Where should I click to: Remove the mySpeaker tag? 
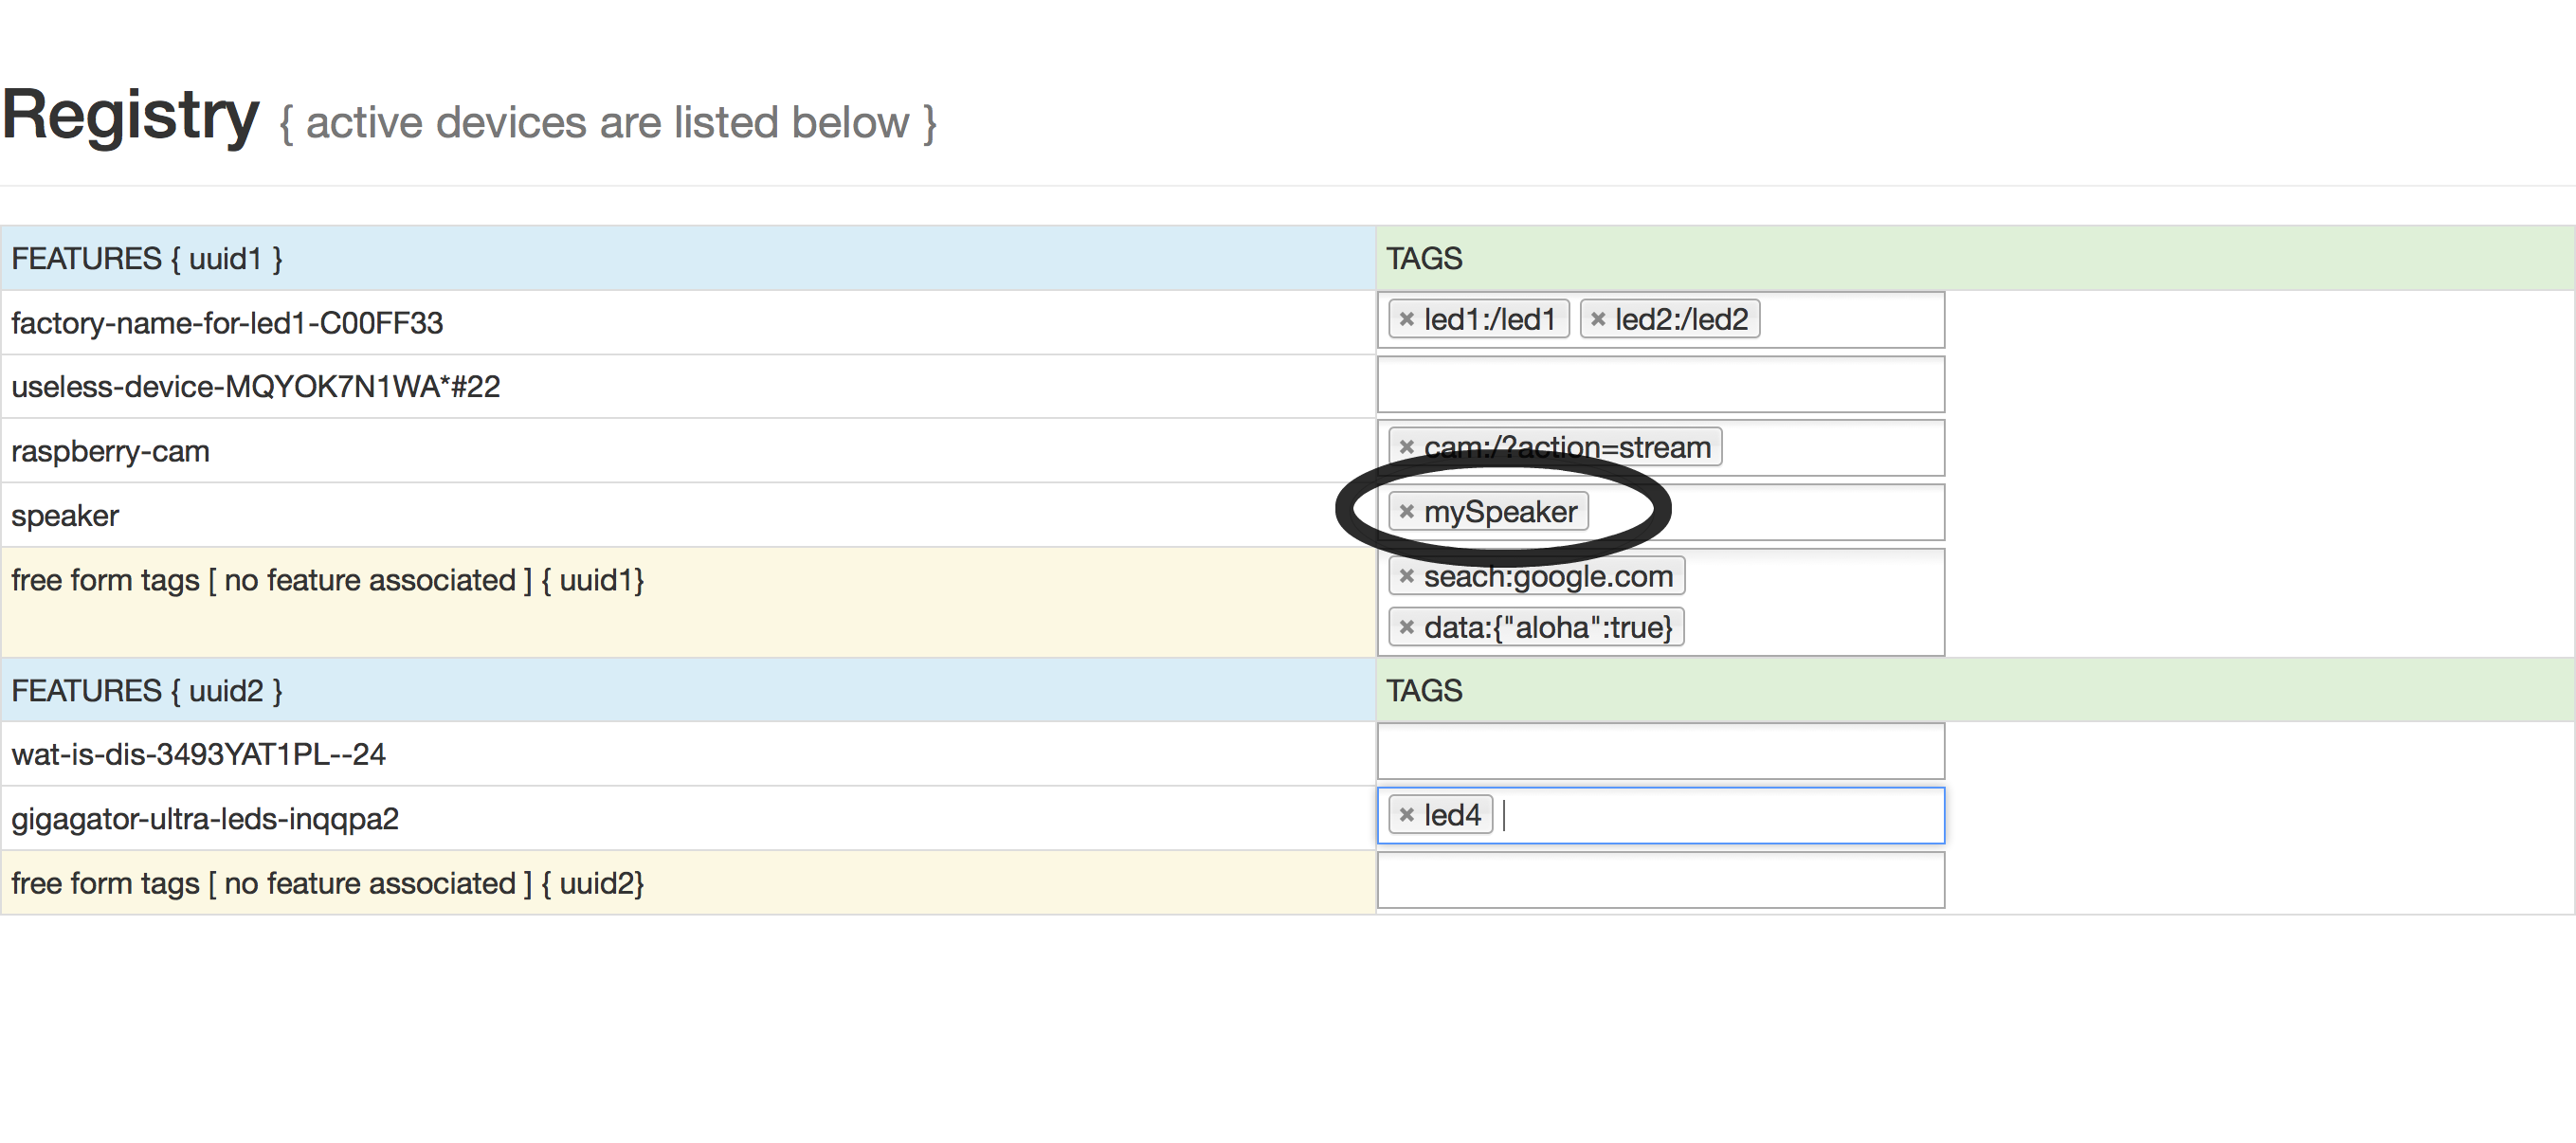pos(1406,512)
